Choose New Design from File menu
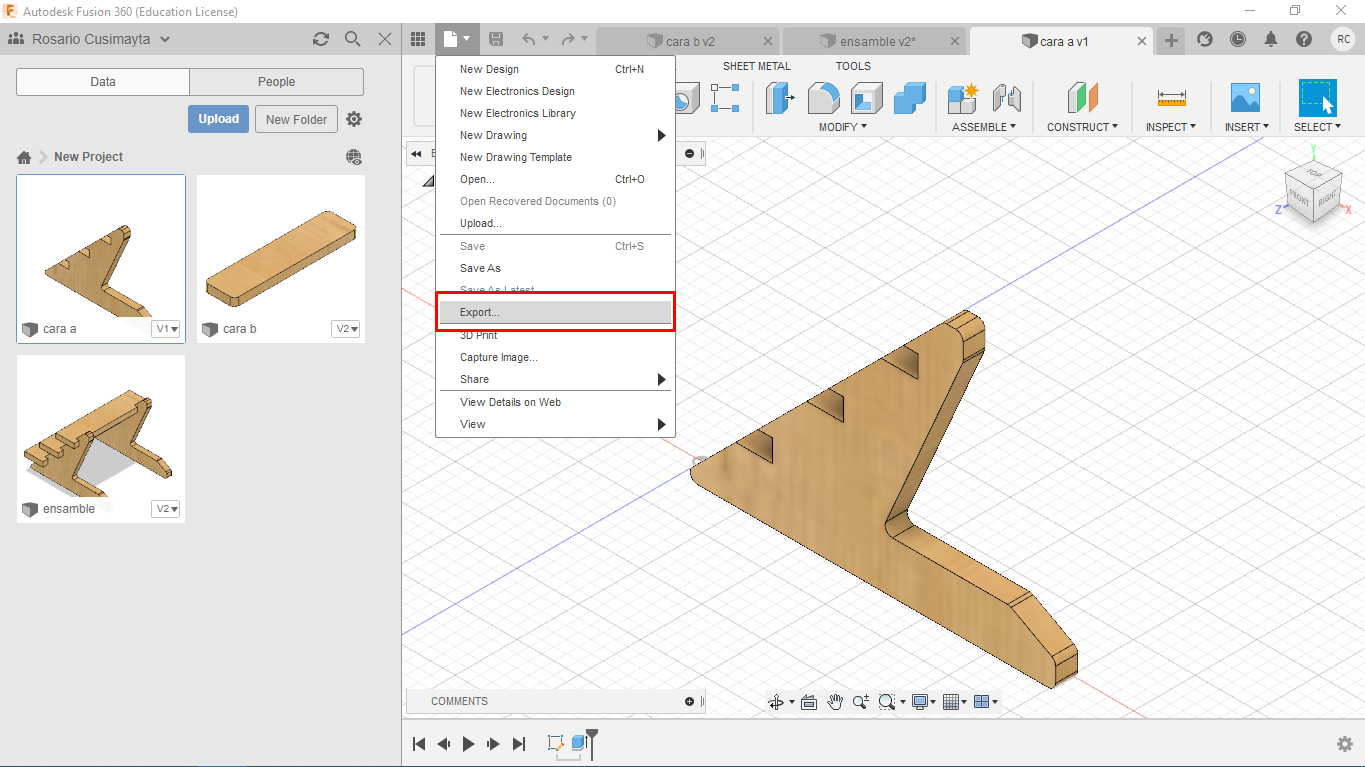The image size is (1365, 767). [x=555, y=69]
